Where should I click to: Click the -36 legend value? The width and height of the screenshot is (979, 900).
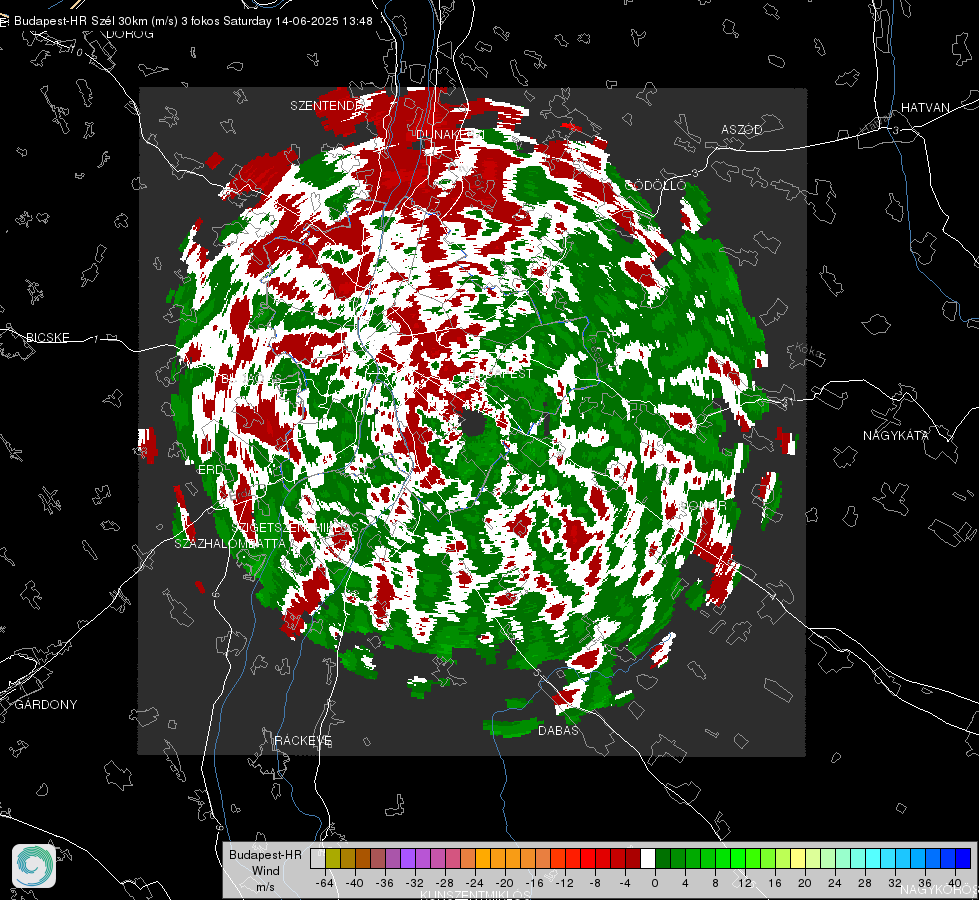385,883
